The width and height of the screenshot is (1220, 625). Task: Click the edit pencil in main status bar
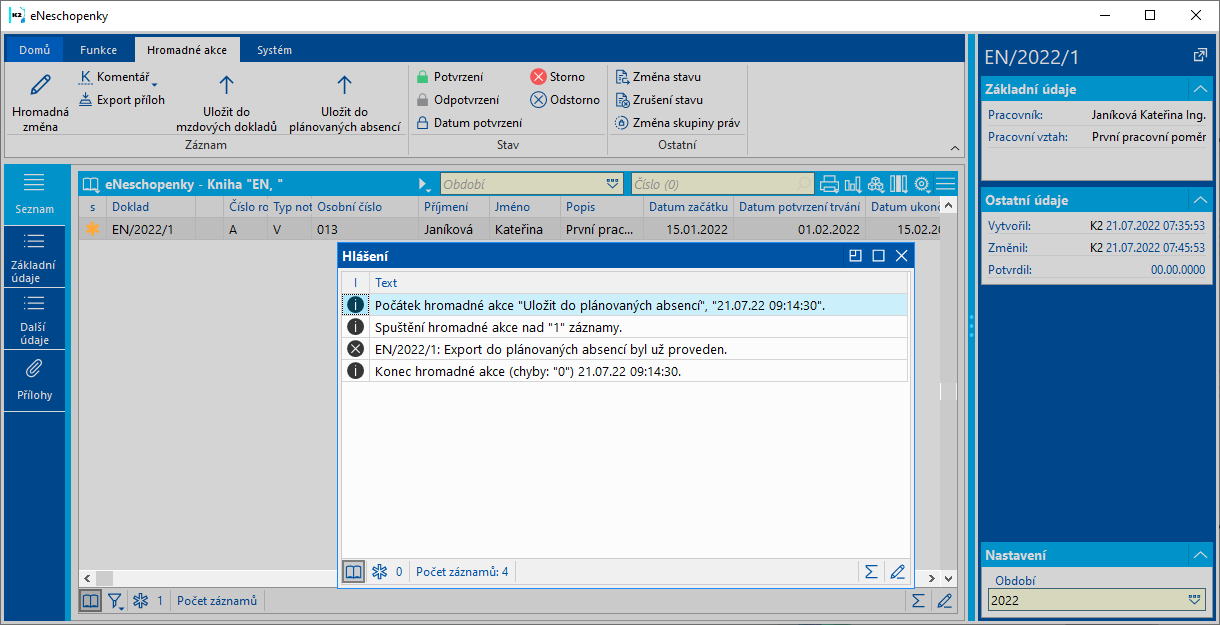pos(944,601)
